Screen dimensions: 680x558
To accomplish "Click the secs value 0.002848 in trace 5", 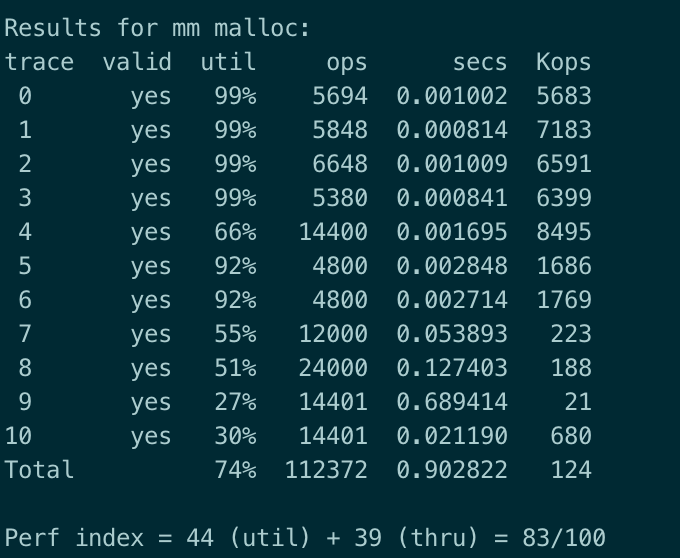I will click(x=451, y=265).
